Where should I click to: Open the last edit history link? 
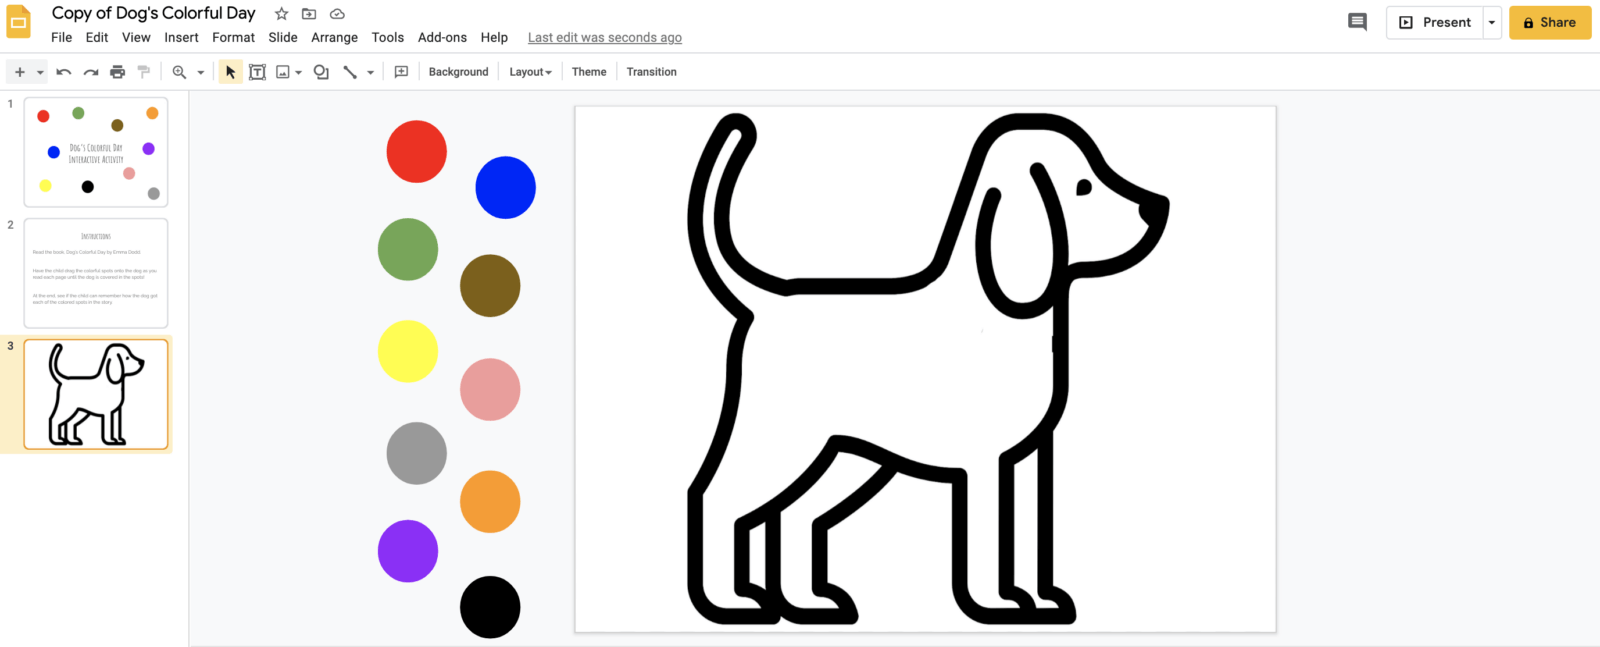click(x=604, y=38)
